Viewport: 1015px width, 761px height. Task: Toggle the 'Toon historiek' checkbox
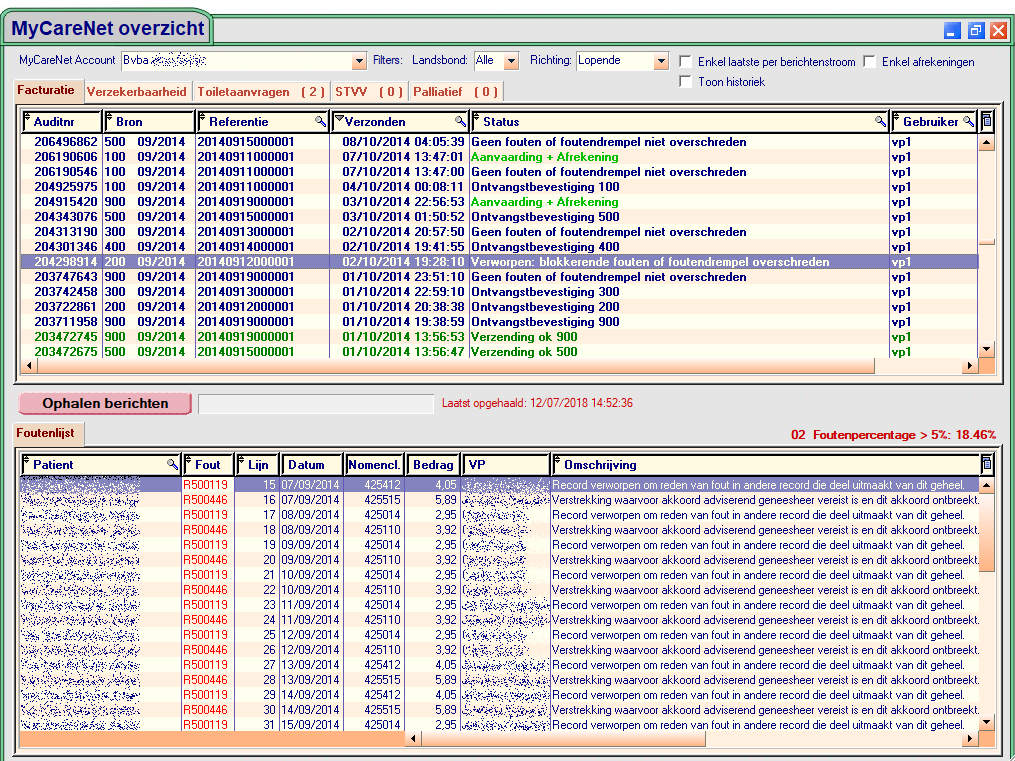click(x=685, y=82)
